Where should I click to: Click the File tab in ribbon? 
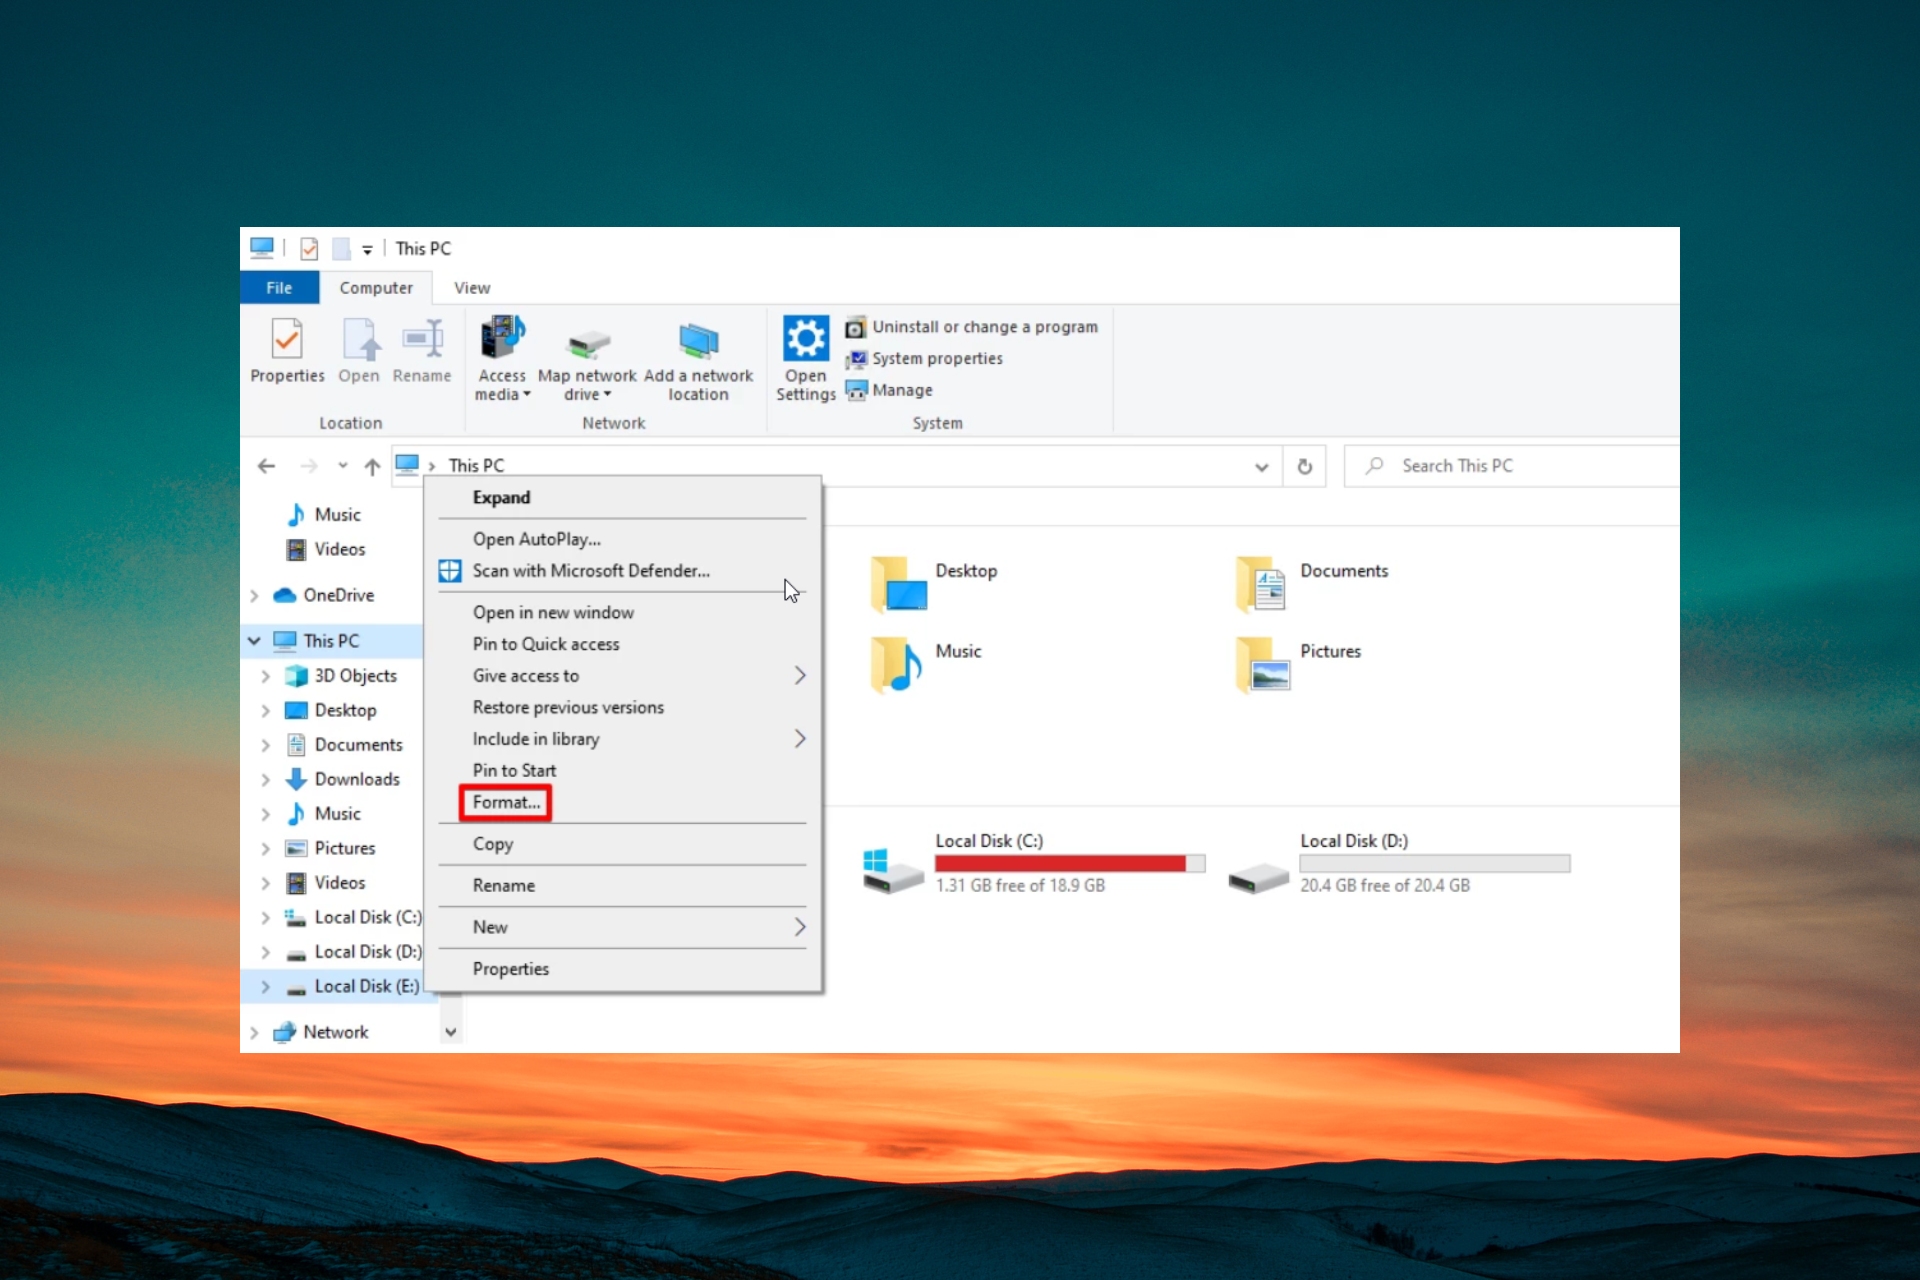(x=279, y=286)
